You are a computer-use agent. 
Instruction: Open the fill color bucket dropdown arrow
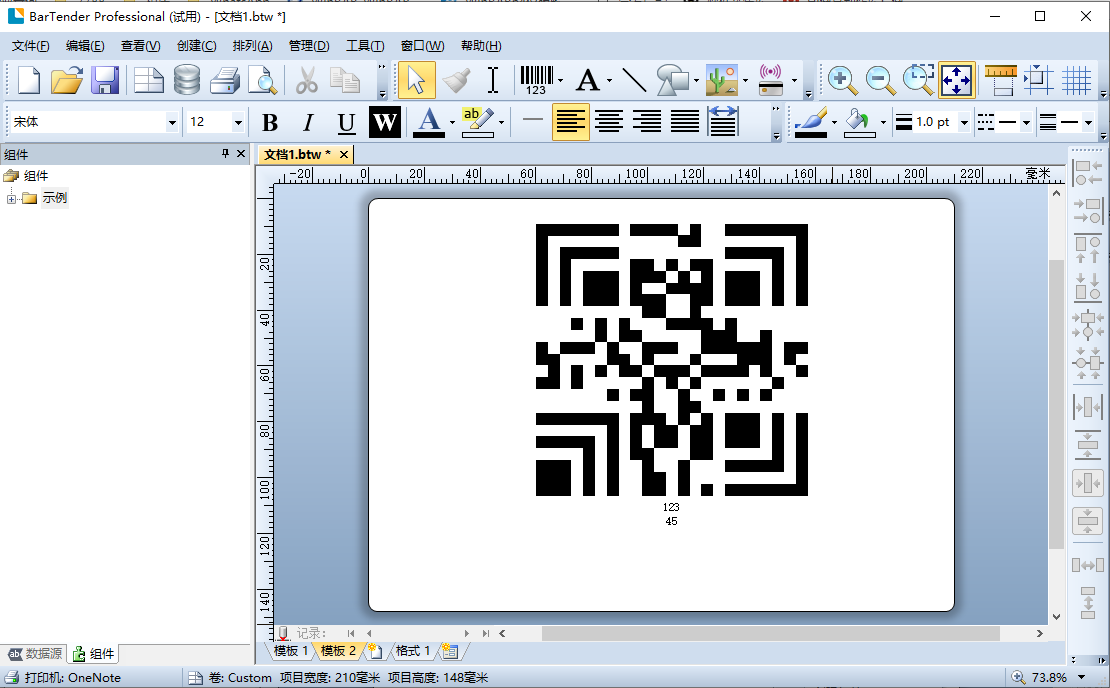(x=883, y=122)
